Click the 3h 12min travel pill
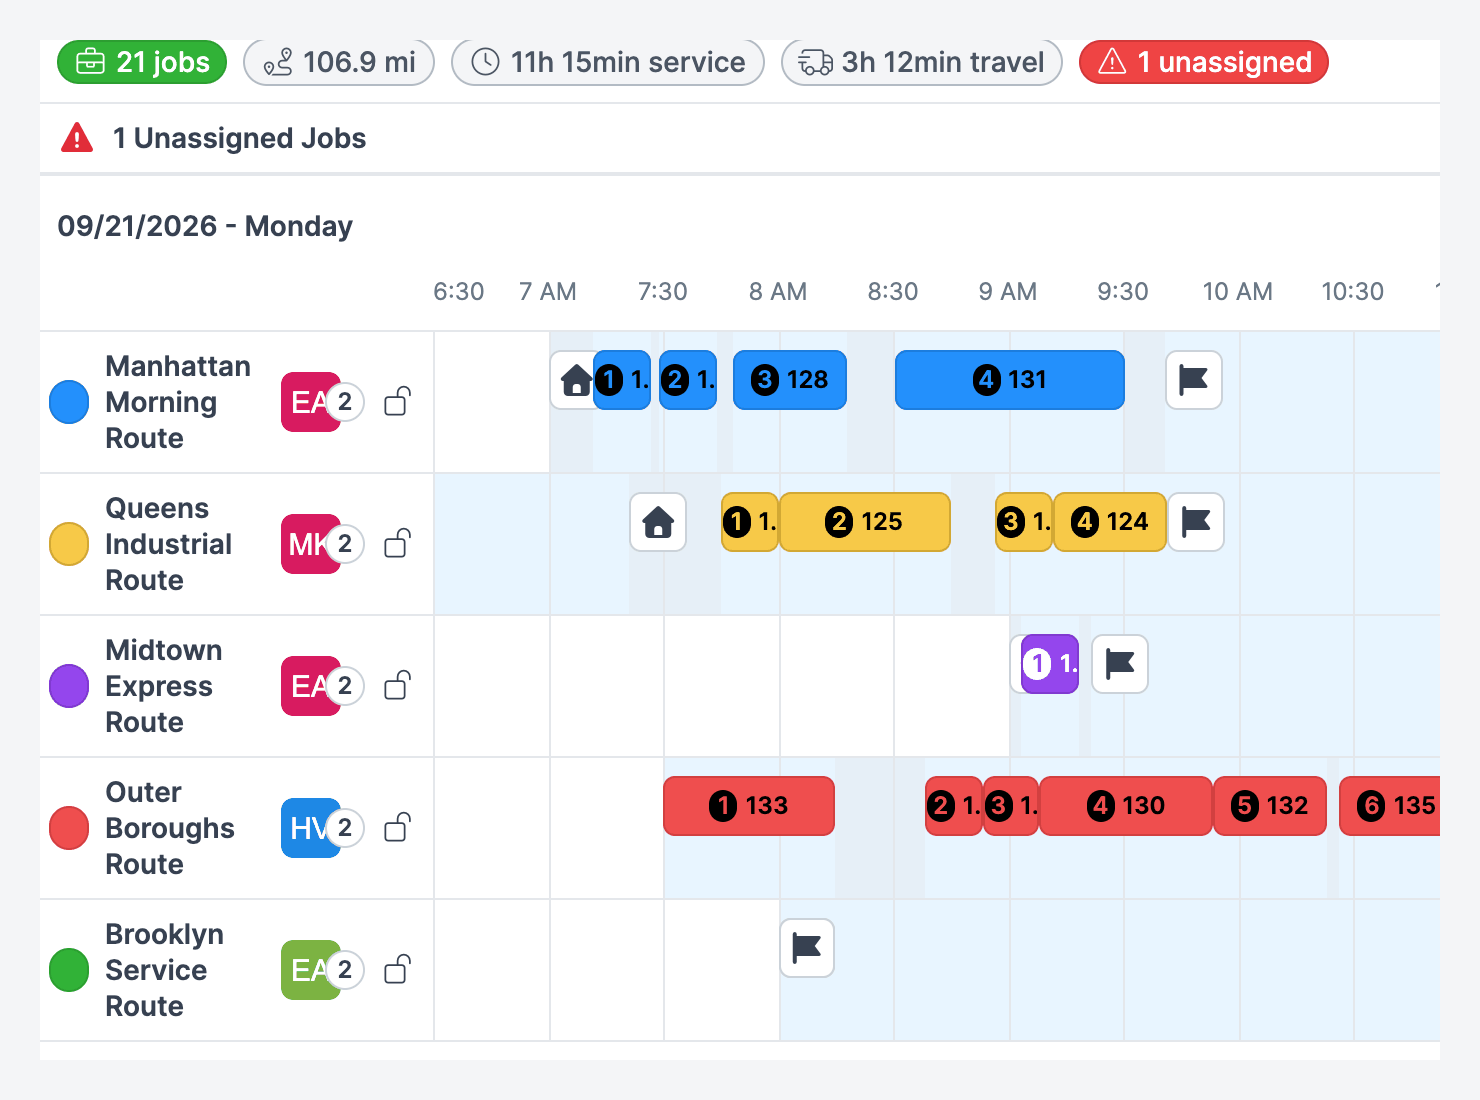1480x1100 pixels. (921, 62)
